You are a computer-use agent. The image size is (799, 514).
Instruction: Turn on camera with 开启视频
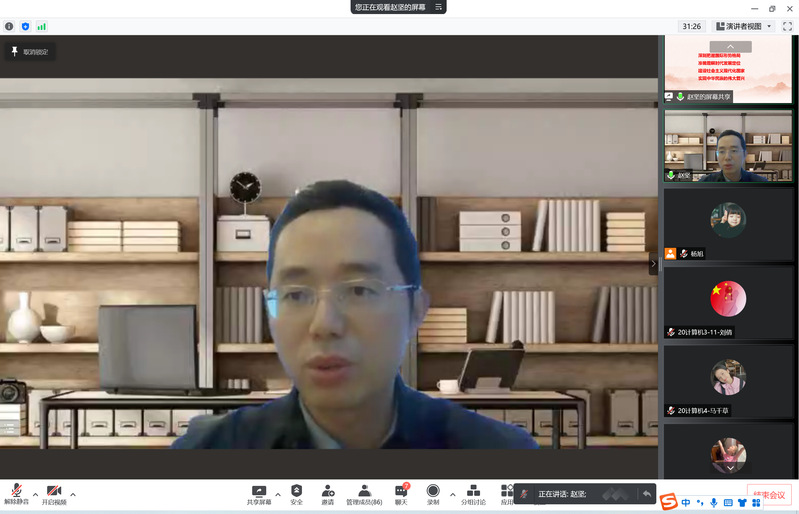click(54, 492)
